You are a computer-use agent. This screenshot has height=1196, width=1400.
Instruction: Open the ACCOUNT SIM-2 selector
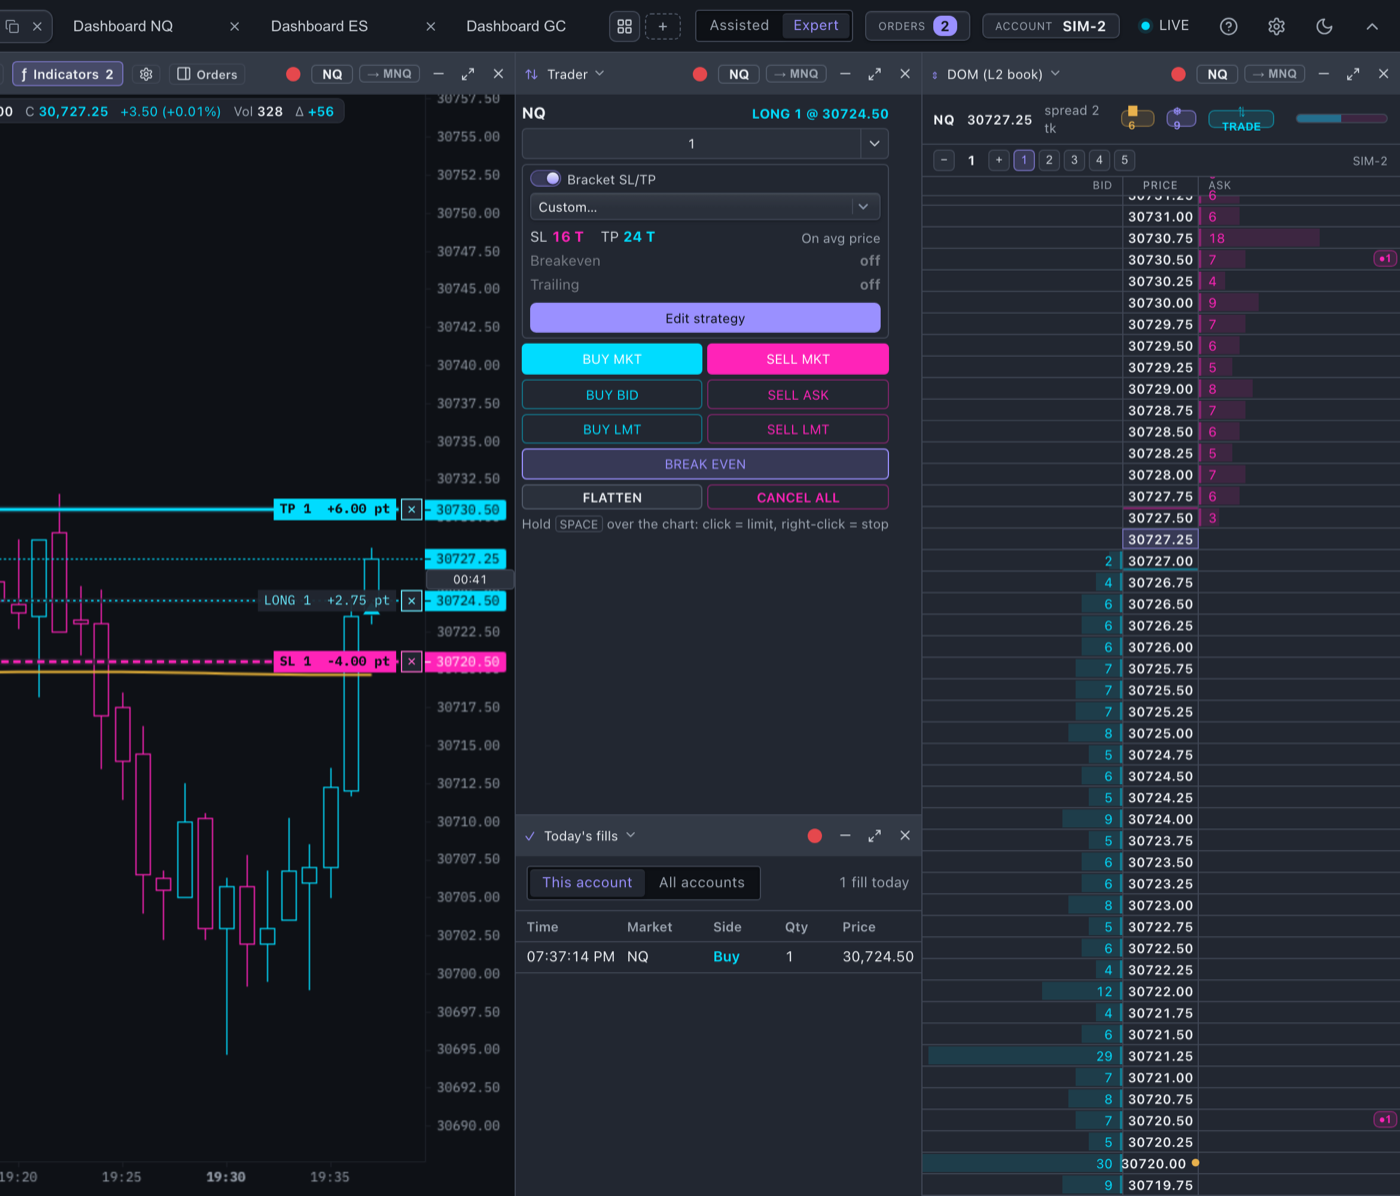point(1050,26)
